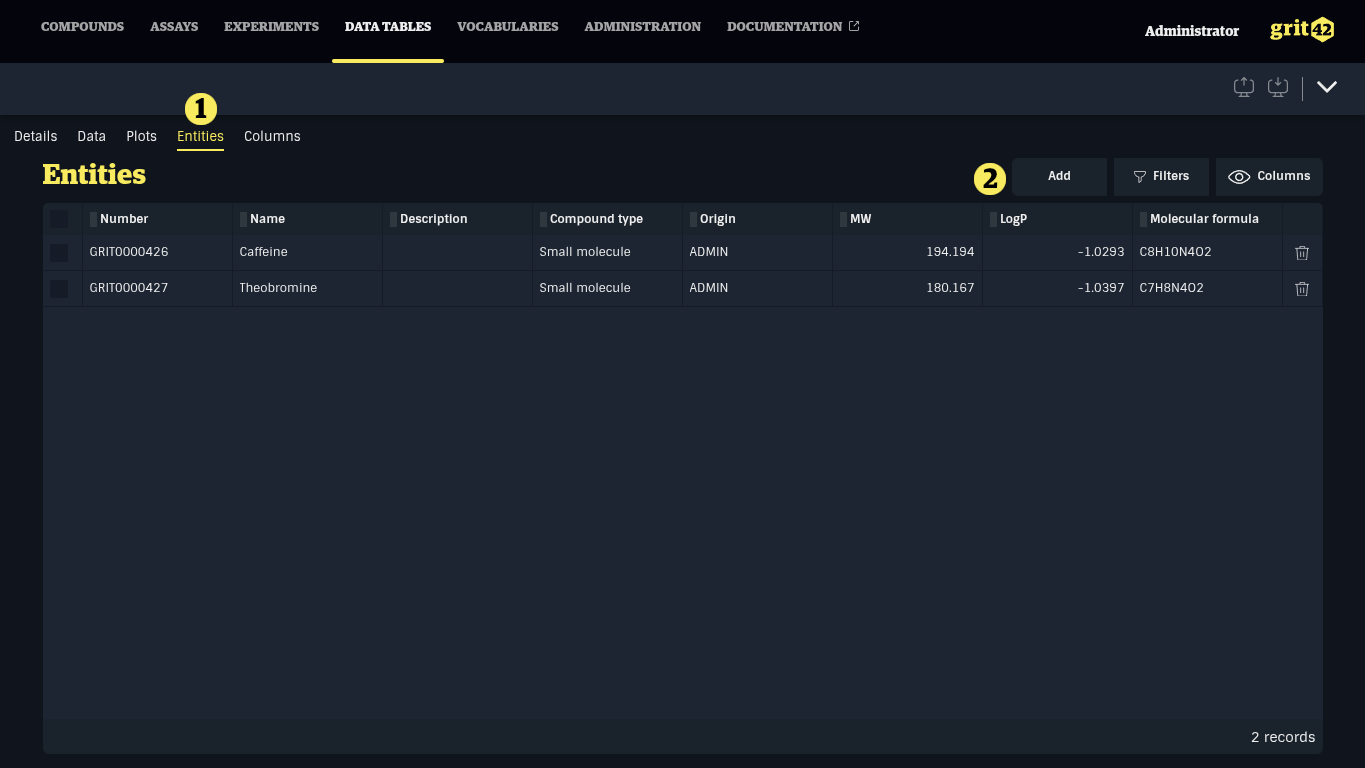1365x768 pixels.
Task: Toggle the select-all checkbox in header
Action: (59, 219)
